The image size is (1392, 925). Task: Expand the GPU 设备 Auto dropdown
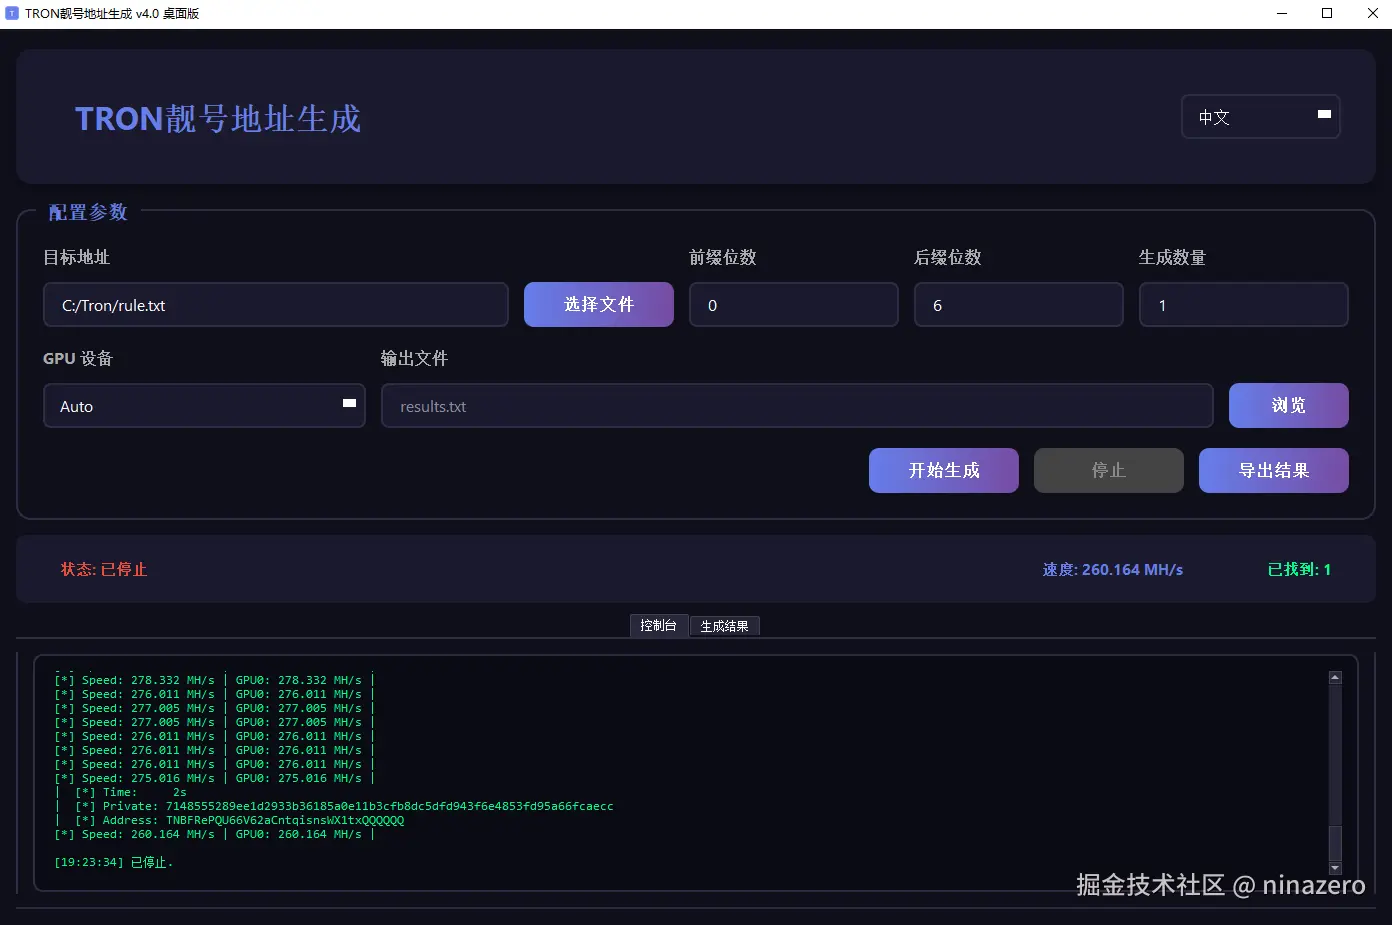(x=204, y=406)
